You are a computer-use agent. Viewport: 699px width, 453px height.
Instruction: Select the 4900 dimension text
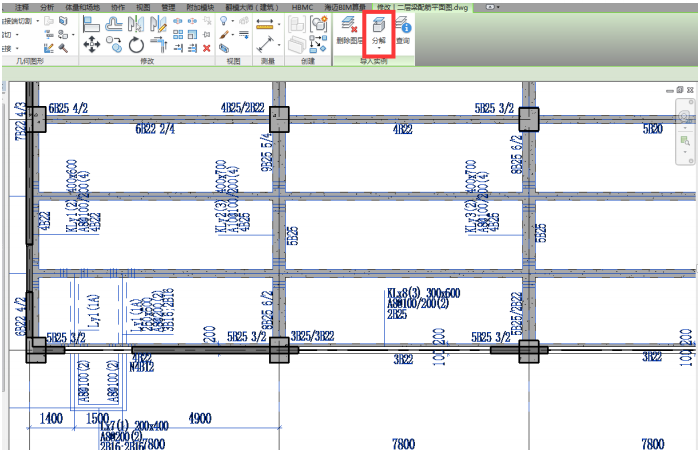coord(200,418)
